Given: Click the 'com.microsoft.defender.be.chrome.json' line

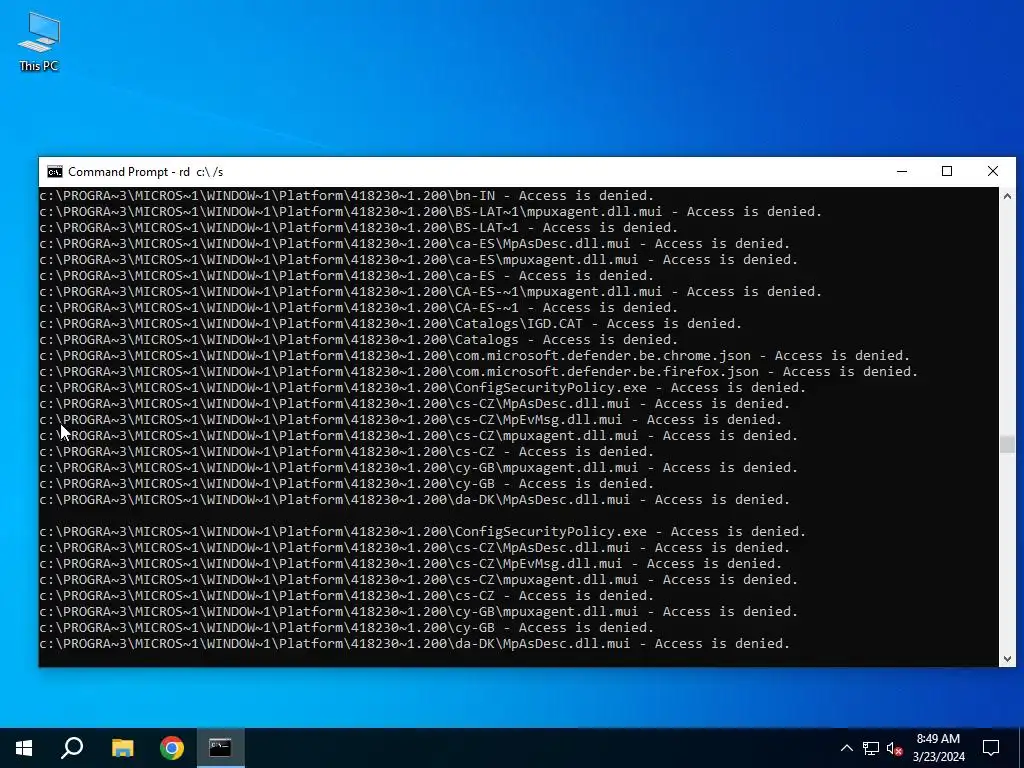Looking at the screenshot, I should (x=475, y=356).
